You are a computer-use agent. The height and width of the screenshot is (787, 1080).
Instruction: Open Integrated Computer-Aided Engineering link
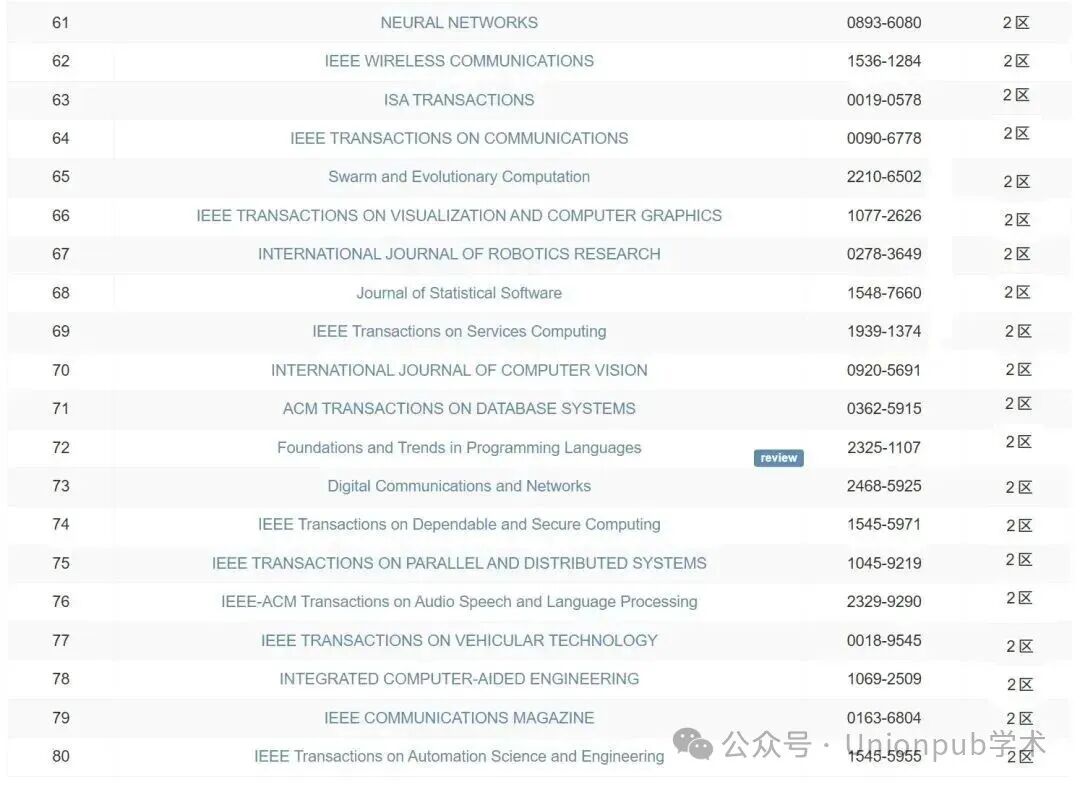tap(459, 679)
